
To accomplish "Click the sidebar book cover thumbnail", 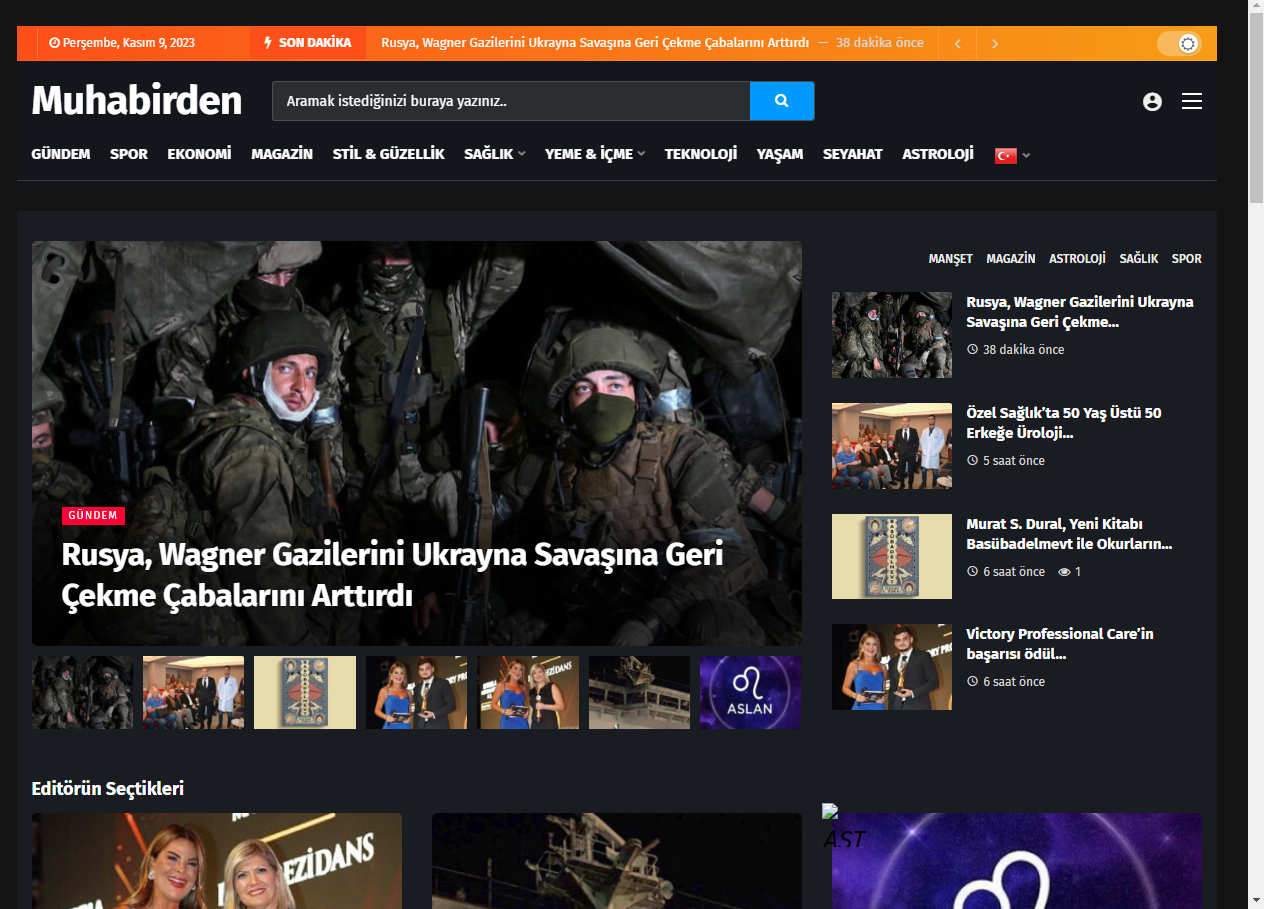I will click(892, 557).
